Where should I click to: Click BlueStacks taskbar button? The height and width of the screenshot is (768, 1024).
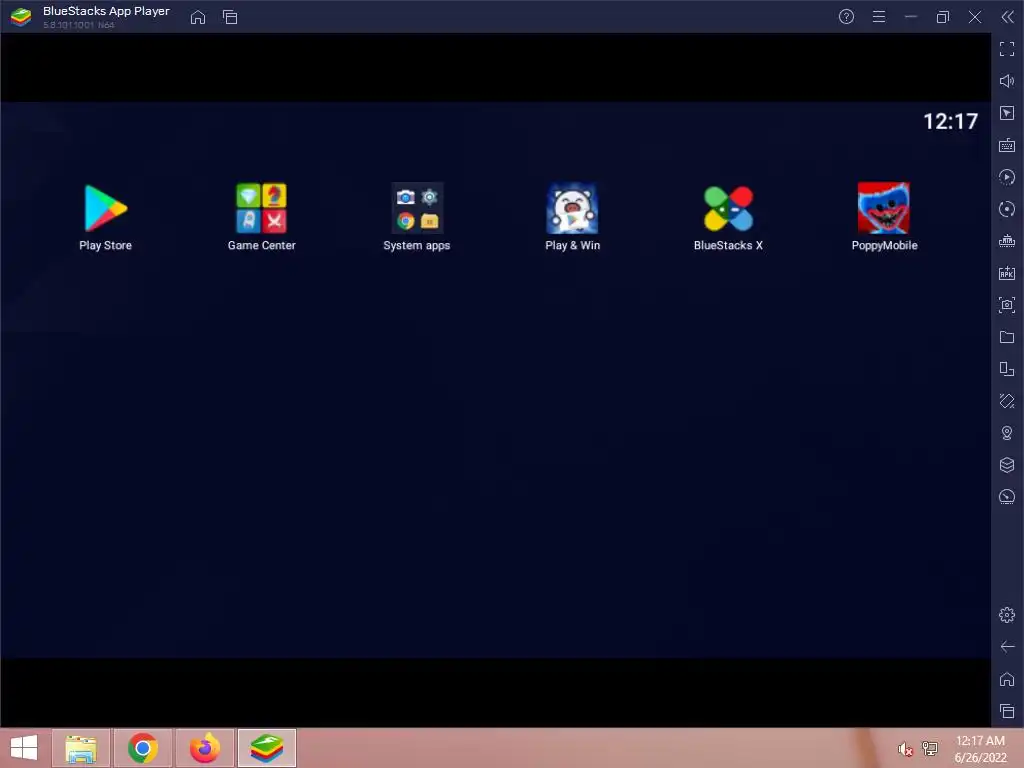[x=267, y=748]
